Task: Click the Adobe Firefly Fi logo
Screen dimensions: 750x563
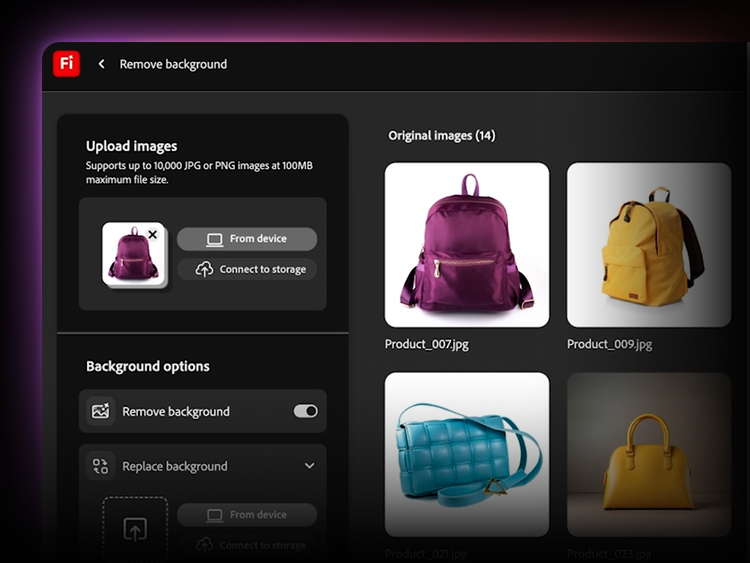Action: point(67,64)
